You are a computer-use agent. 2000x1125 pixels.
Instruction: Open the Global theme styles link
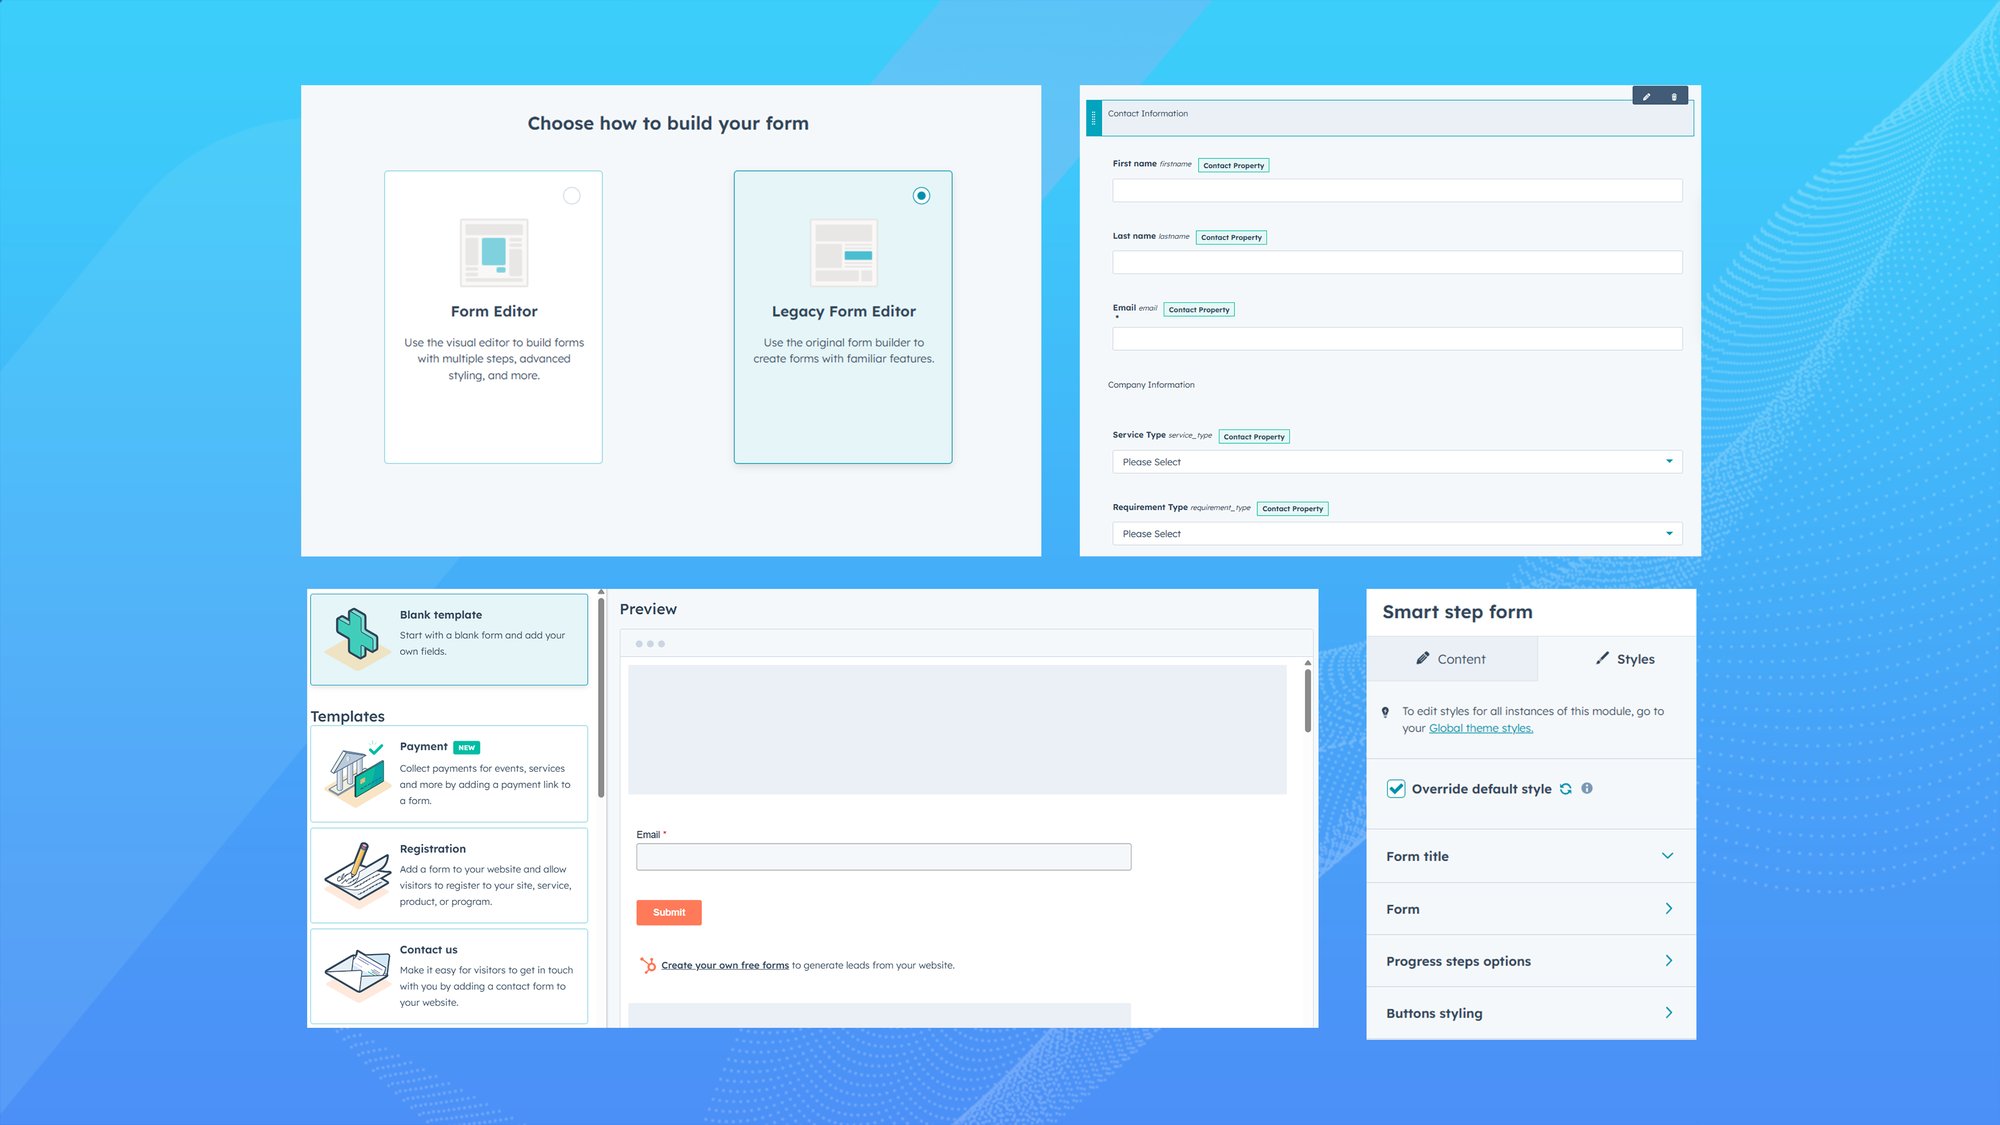coord(1480,728)
